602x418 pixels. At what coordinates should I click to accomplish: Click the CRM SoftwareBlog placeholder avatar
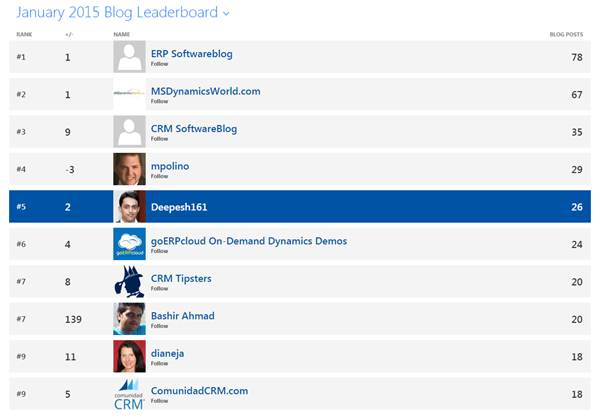129,131
